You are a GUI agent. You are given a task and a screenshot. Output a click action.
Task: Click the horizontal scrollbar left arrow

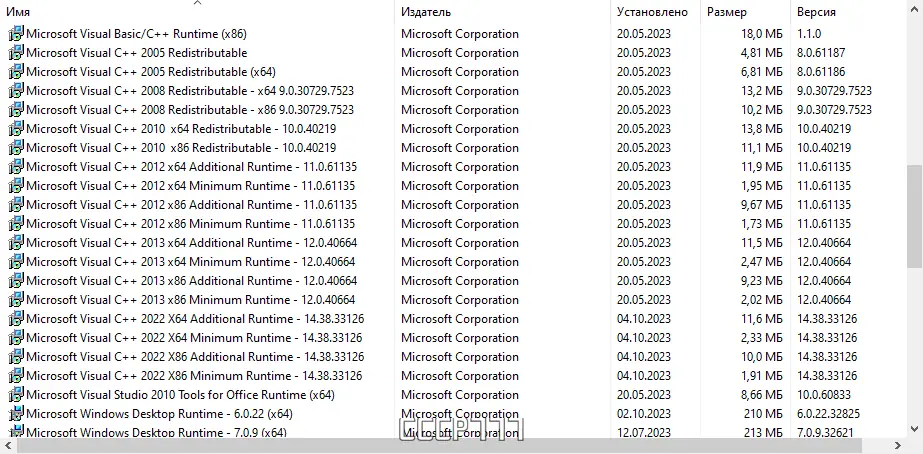coord(8,446)
